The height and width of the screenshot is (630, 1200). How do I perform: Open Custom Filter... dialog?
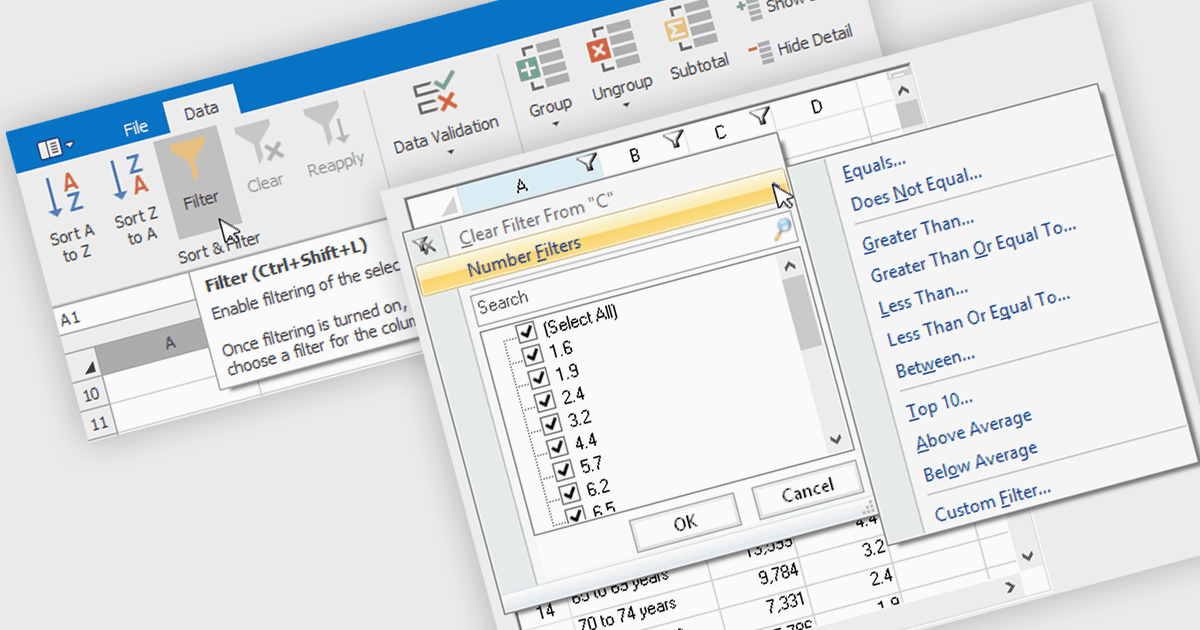pos(992,503)
